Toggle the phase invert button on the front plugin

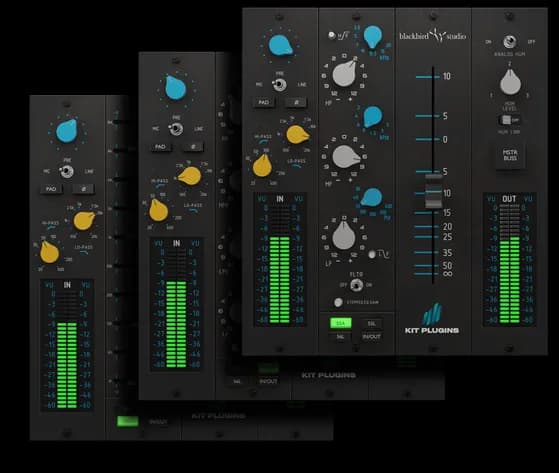tap(296, 103)
